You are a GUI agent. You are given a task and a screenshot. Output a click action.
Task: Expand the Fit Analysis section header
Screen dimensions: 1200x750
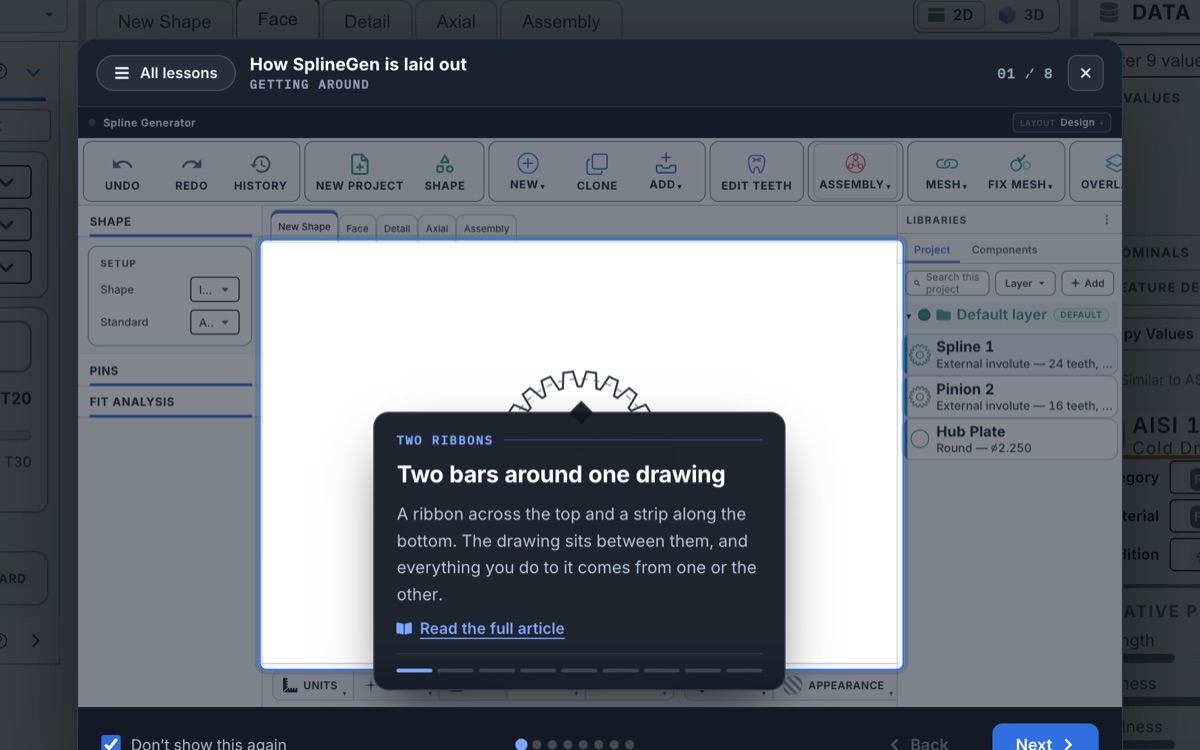(170, 402)
